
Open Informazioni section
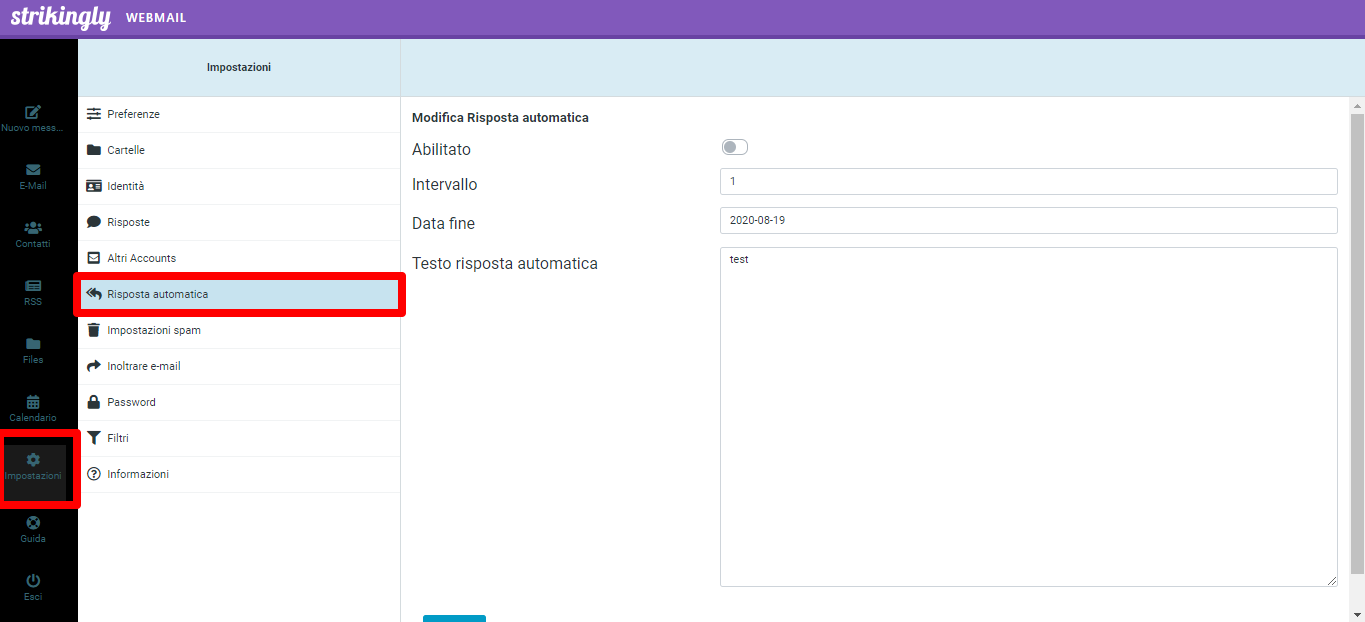[239, 474]
